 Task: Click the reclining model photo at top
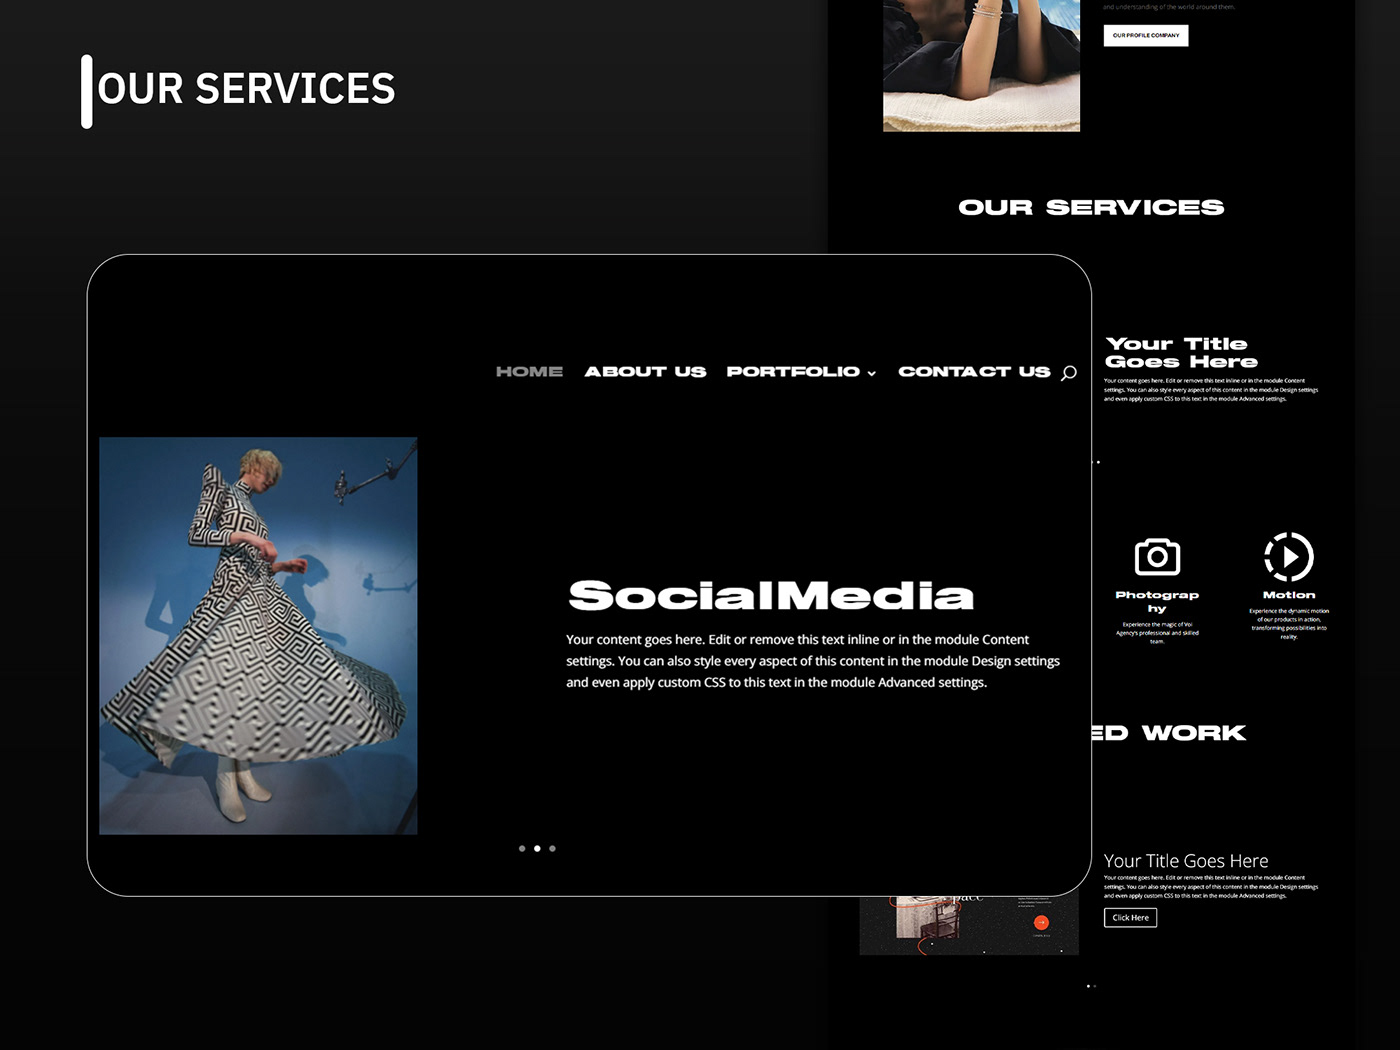tap(980, 65)
